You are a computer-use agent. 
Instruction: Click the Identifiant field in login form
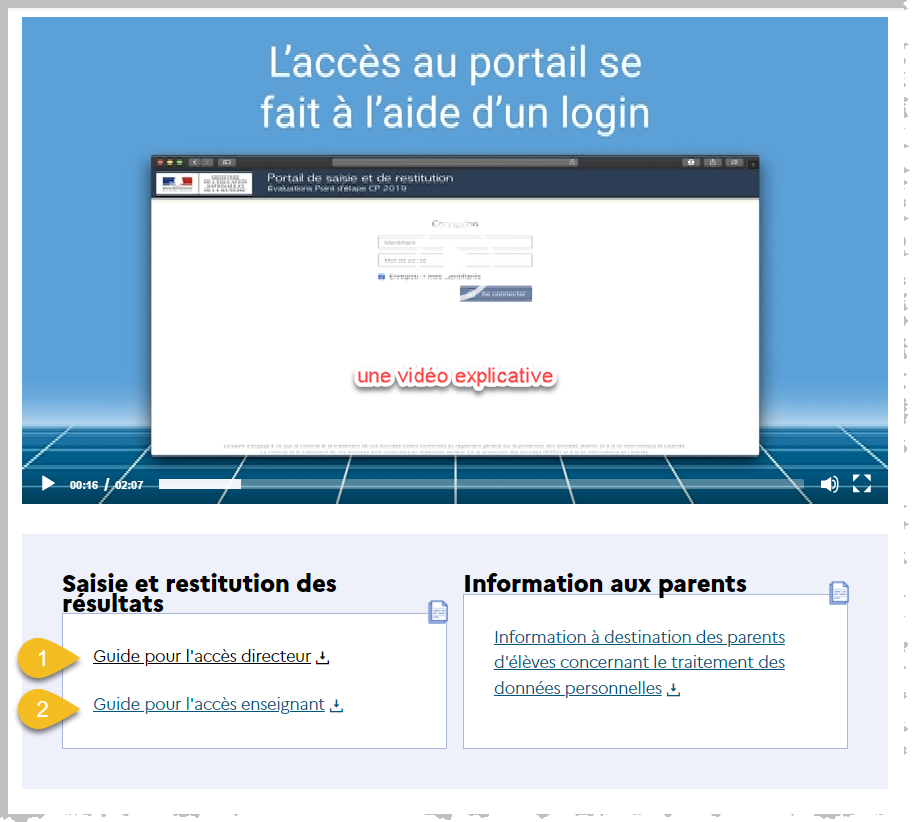pyautogui.click(x=455, y=242)
